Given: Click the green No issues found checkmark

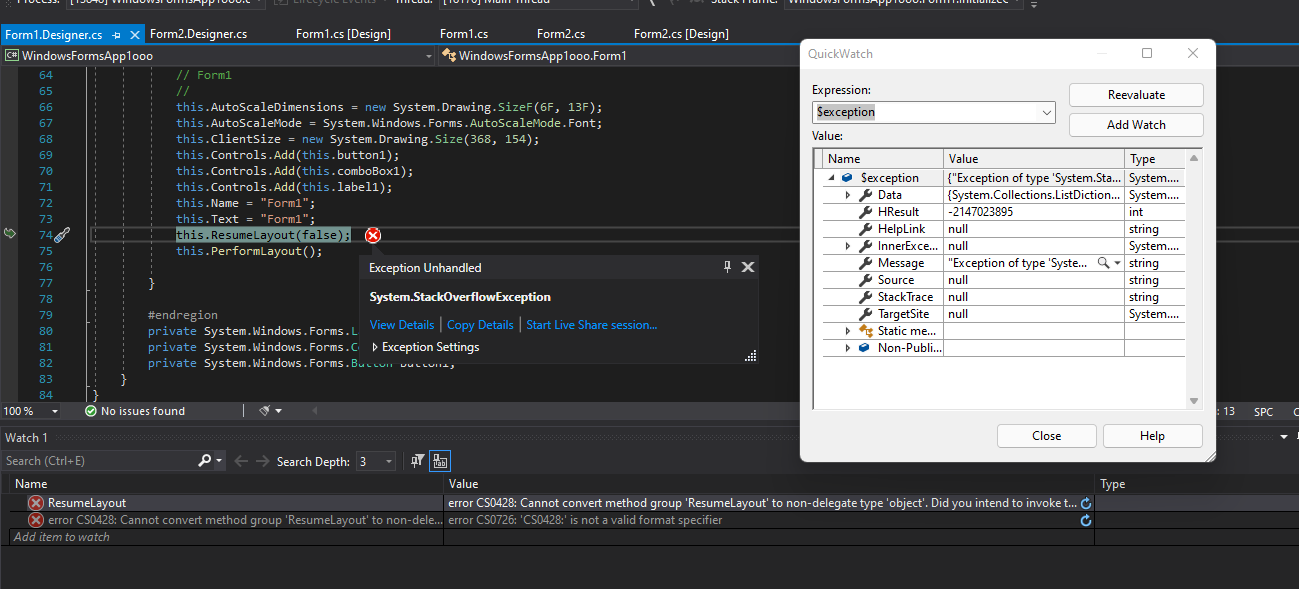Looking at the screenshot, I should (x=91, y=411).
